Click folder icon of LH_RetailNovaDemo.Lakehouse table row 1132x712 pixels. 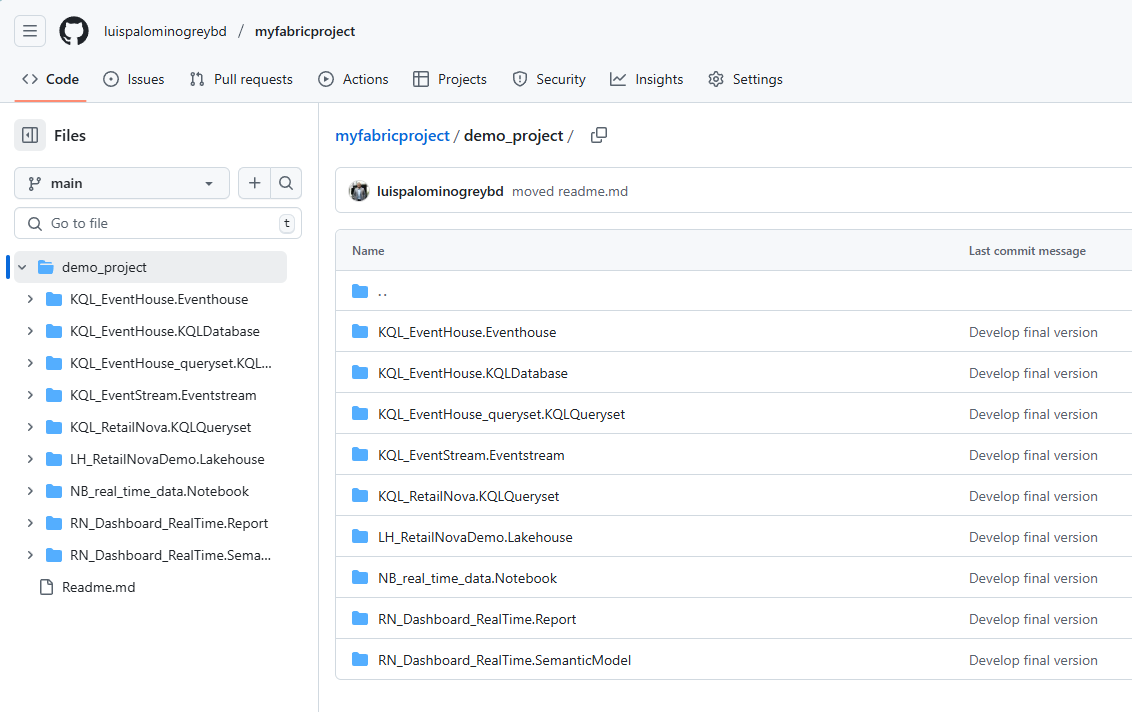pos(360,537)
